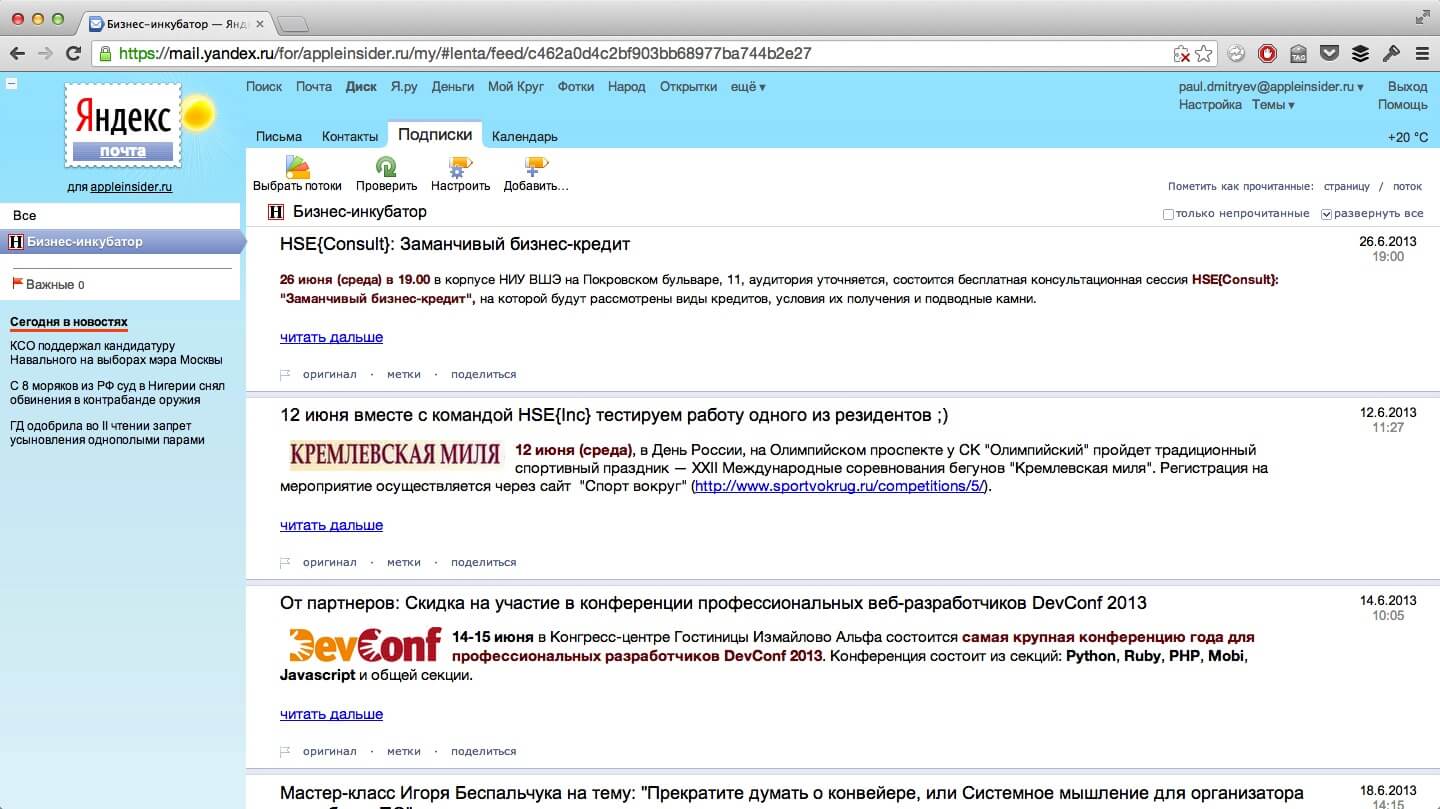Switch to the Календарь tab
The image size is (1440, 809).
coord(525,136)
